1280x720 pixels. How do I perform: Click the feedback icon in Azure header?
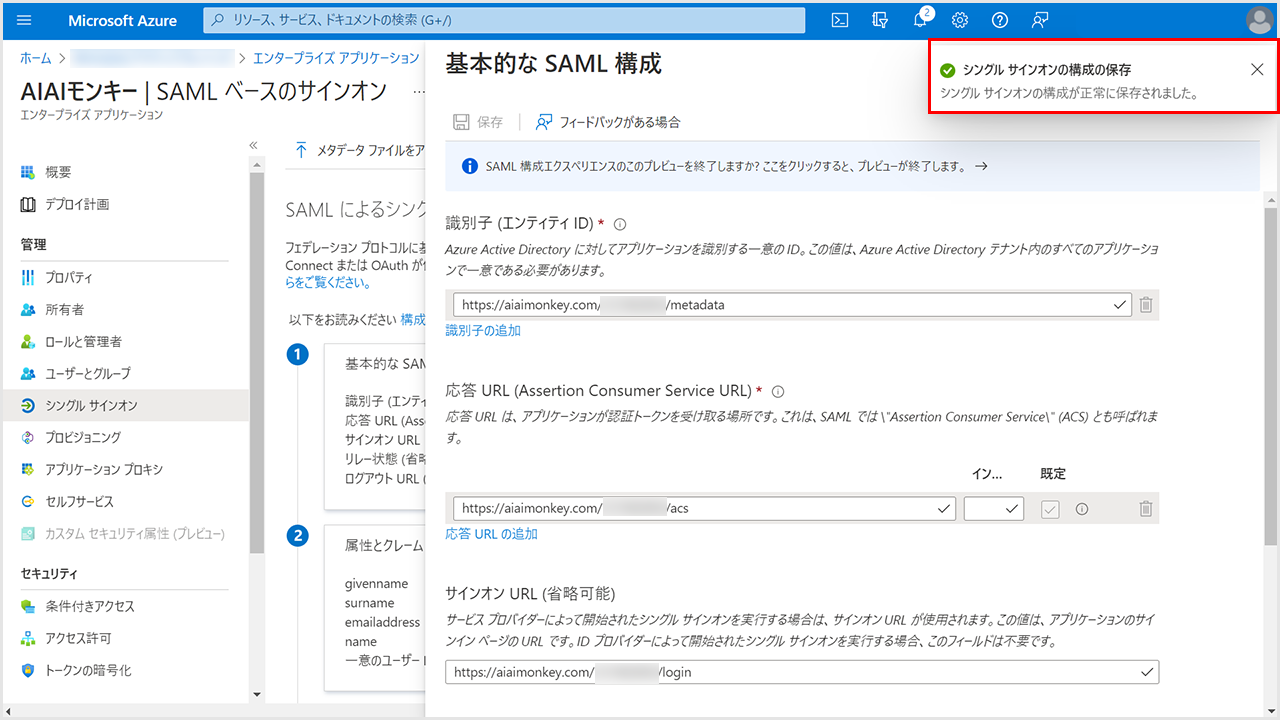click(x=1040, y=20)
